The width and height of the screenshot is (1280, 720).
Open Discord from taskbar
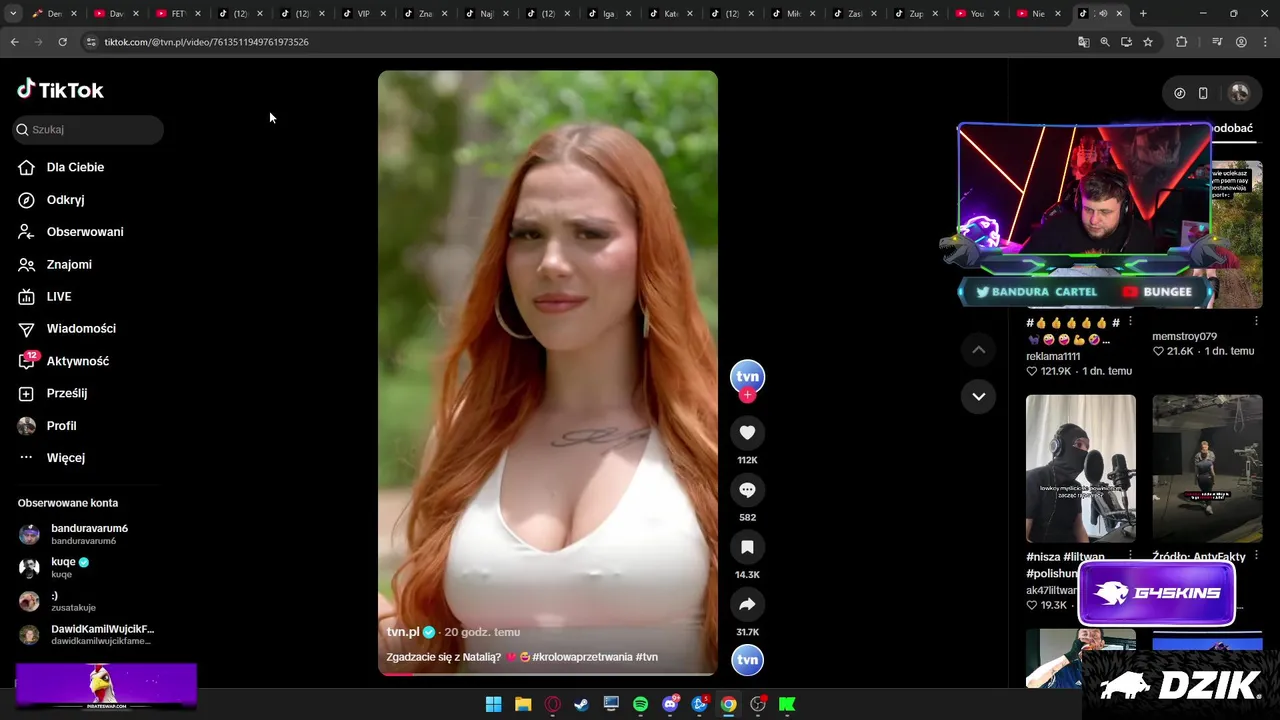pyautogui.click(x=670, y=704)
